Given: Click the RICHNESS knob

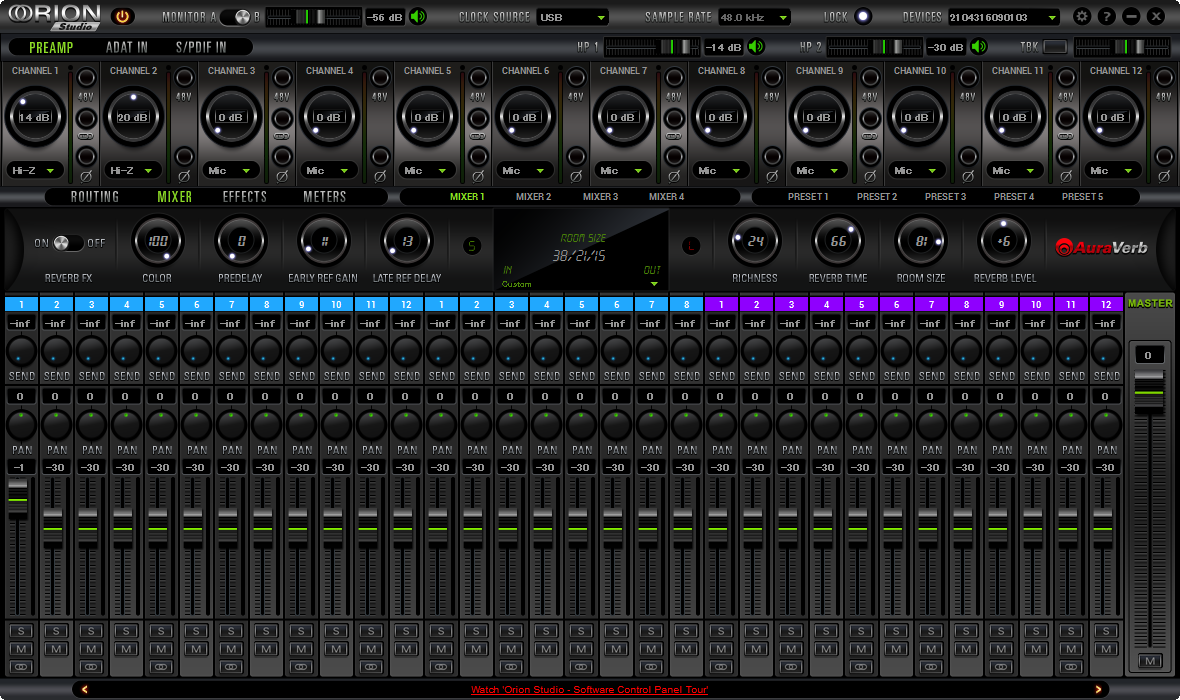Looking at the screenshot, I should click(755, 242).
